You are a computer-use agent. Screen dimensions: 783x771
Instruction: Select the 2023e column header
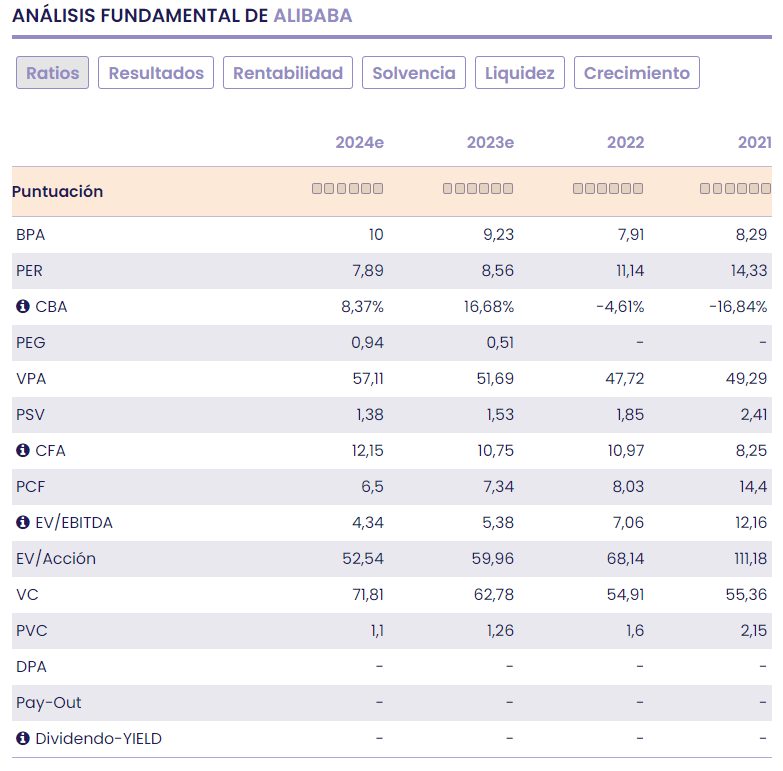[x=490, y=143]
